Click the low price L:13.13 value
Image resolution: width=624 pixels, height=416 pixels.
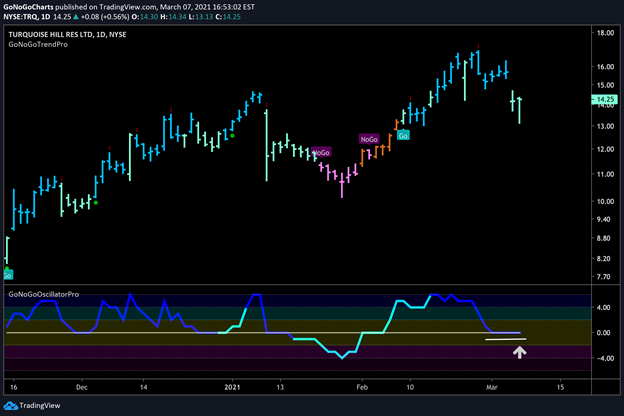201,17
